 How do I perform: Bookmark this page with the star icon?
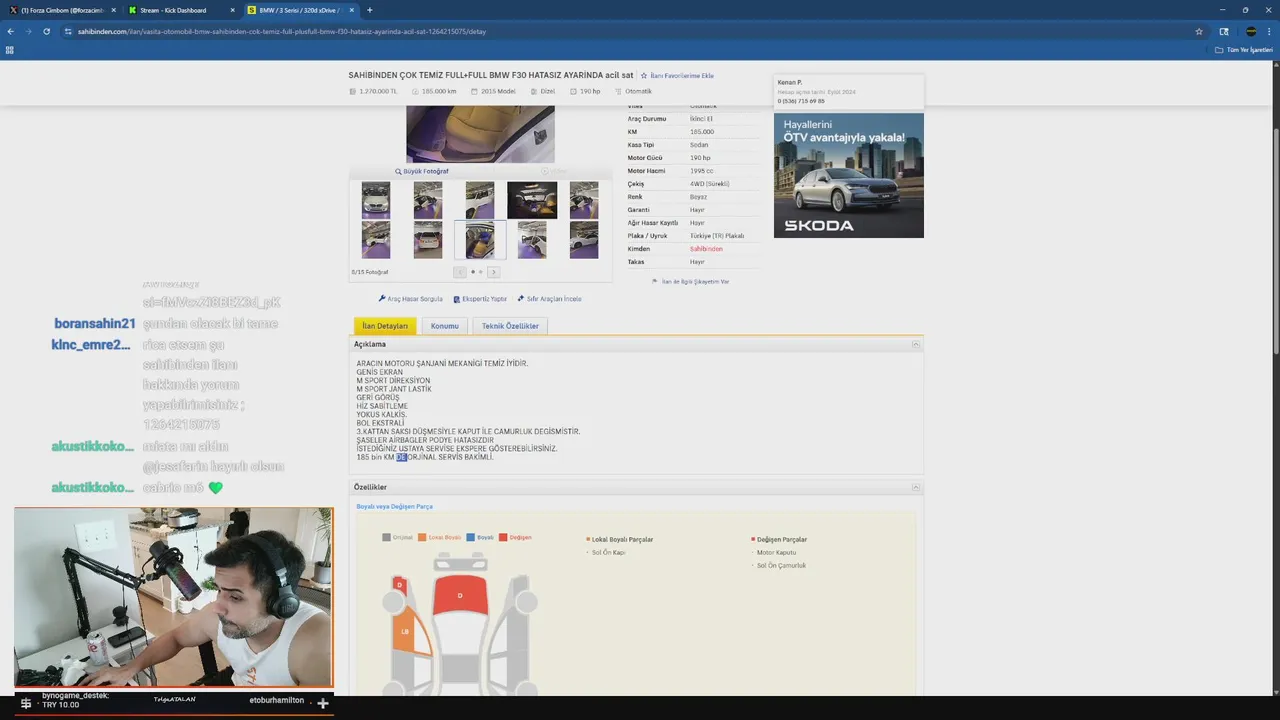tap(1199, 31)
